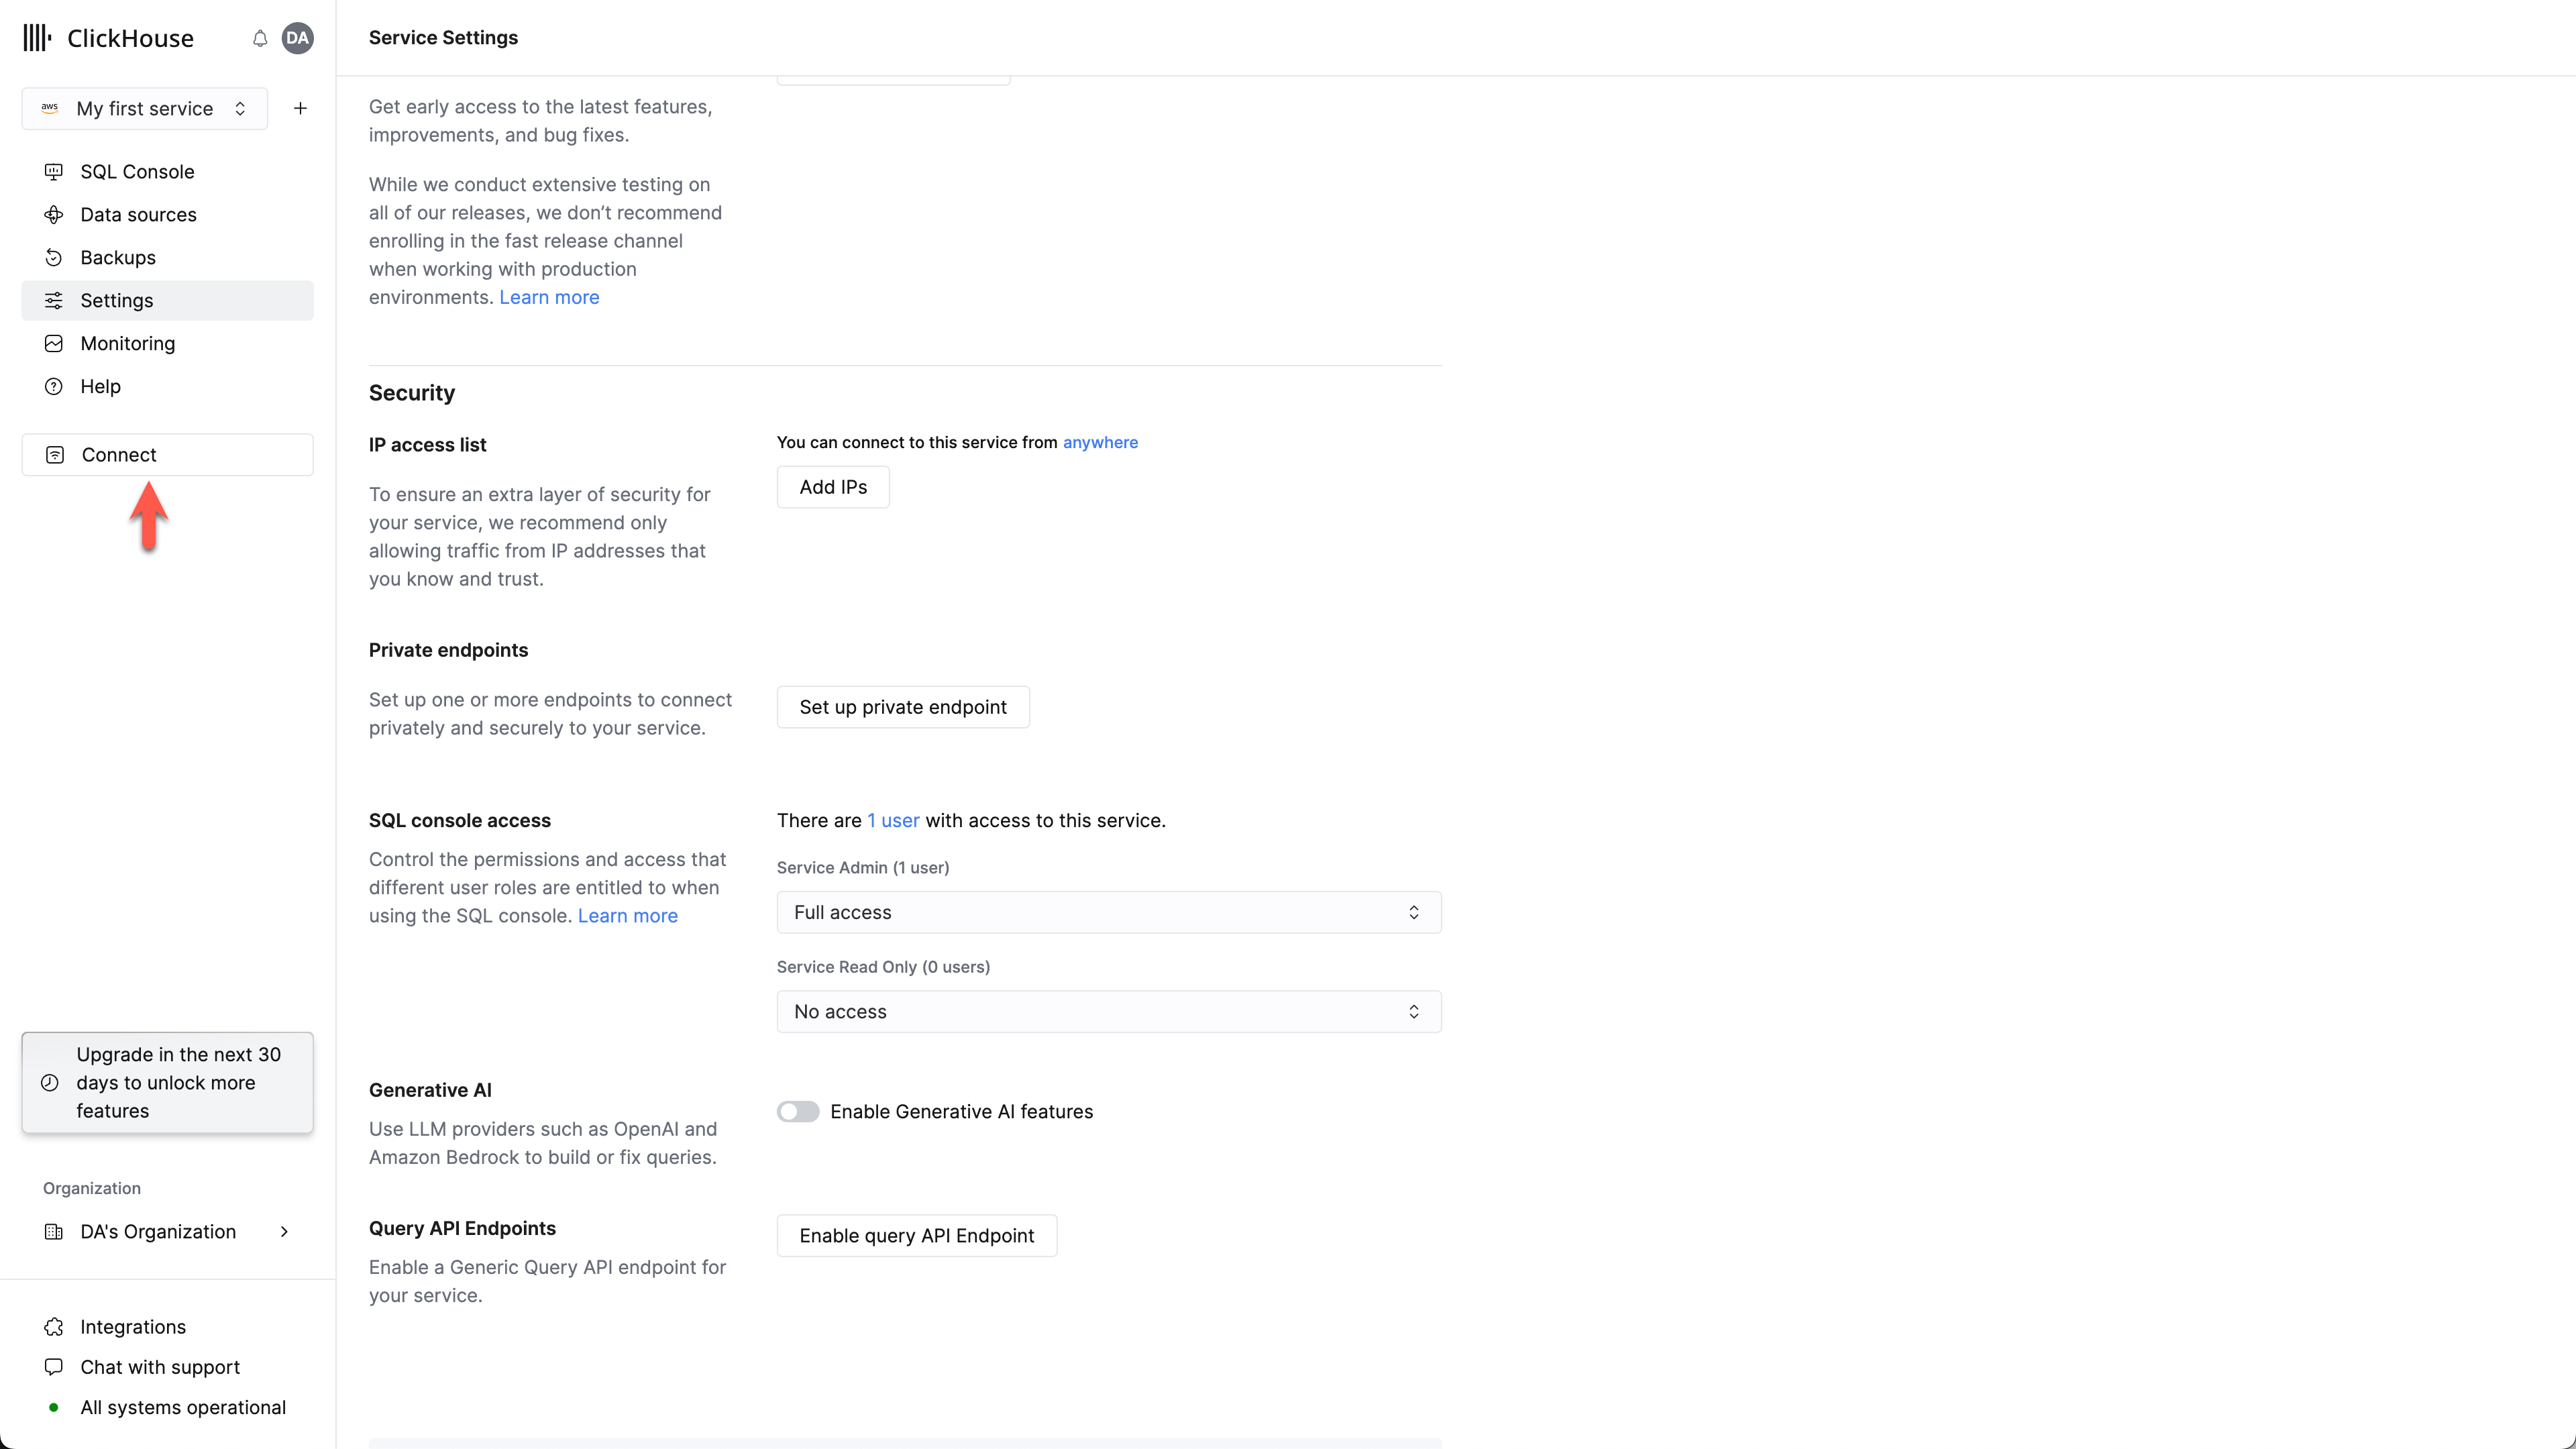Click the notification bell icon
This screenshot has height=1449, width=2576.
(260, 37)
